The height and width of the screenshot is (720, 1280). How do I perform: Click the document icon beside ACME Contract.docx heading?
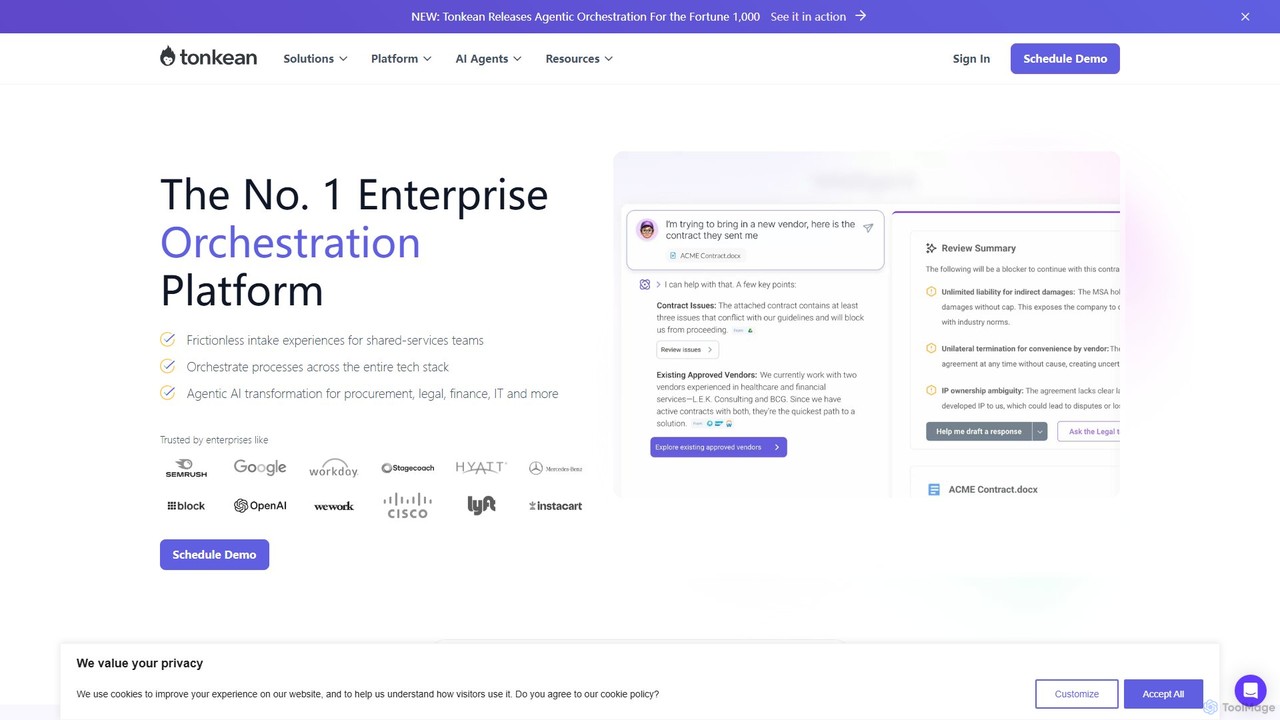(934, 490)
